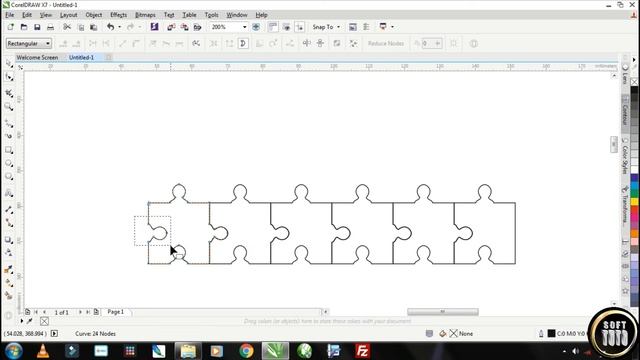
Task: Open the Object menu
Action: point(93,15)
